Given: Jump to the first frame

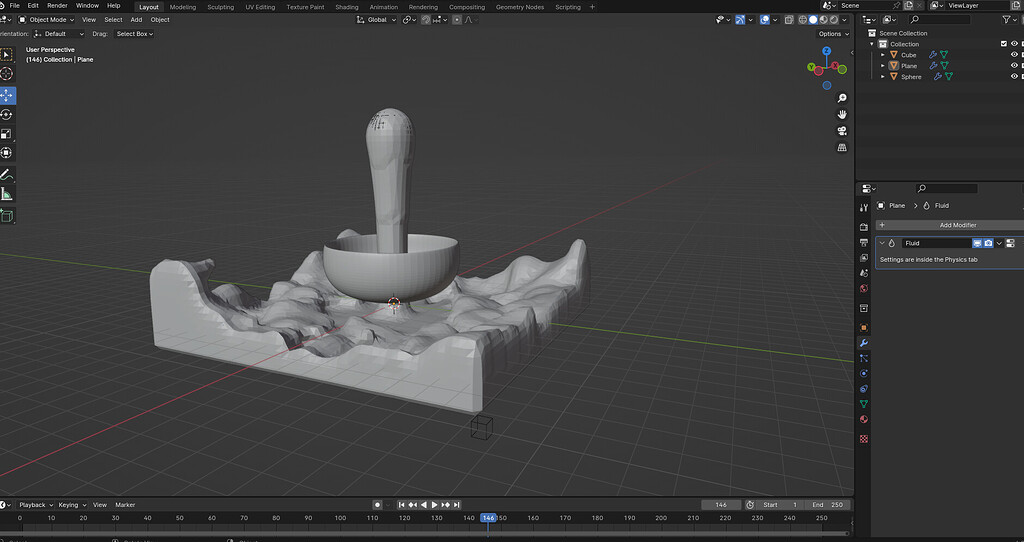Looking at the screenshot, I should [402, 505].
